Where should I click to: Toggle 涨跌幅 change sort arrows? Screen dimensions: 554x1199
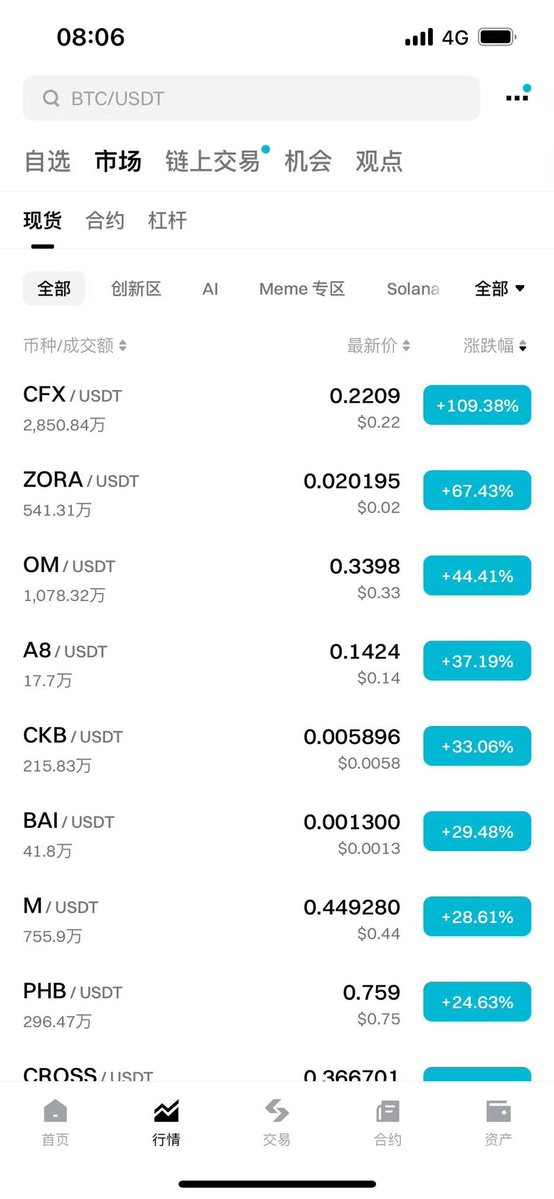(x=523, y=346)
